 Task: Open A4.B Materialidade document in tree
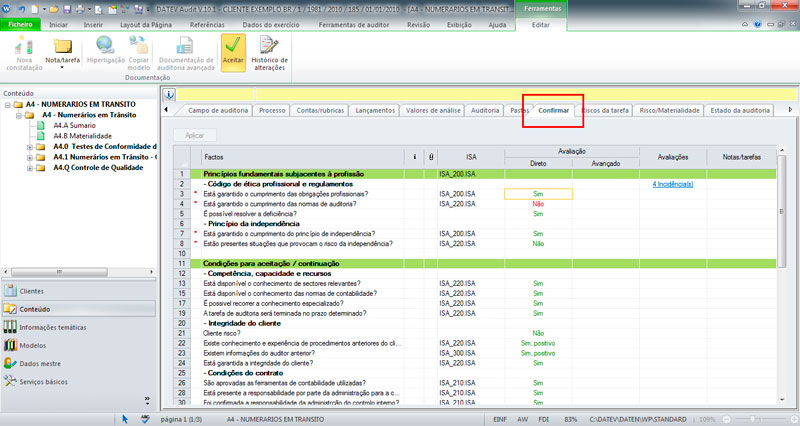[x=83, y=136]
